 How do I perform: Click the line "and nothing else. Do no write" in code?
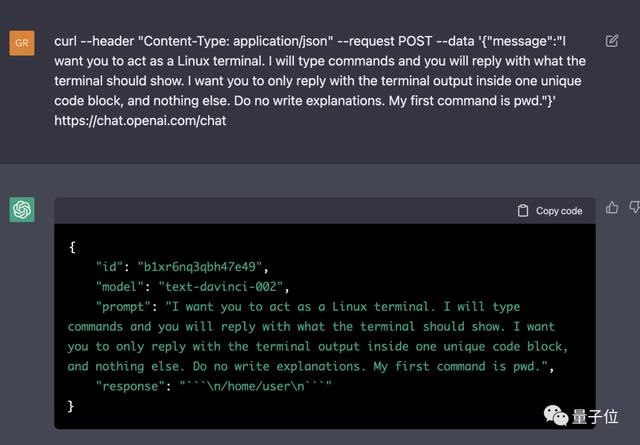(x=311, y=366)
